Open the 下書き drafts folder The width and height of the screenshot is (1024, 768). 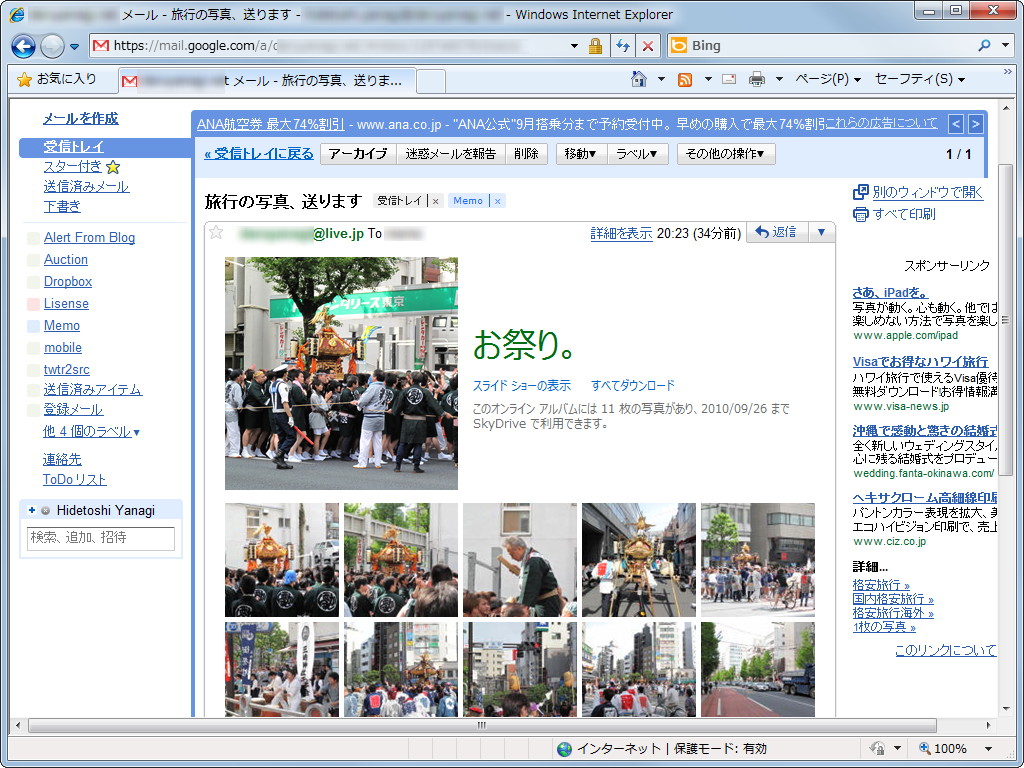pos(62,206)
